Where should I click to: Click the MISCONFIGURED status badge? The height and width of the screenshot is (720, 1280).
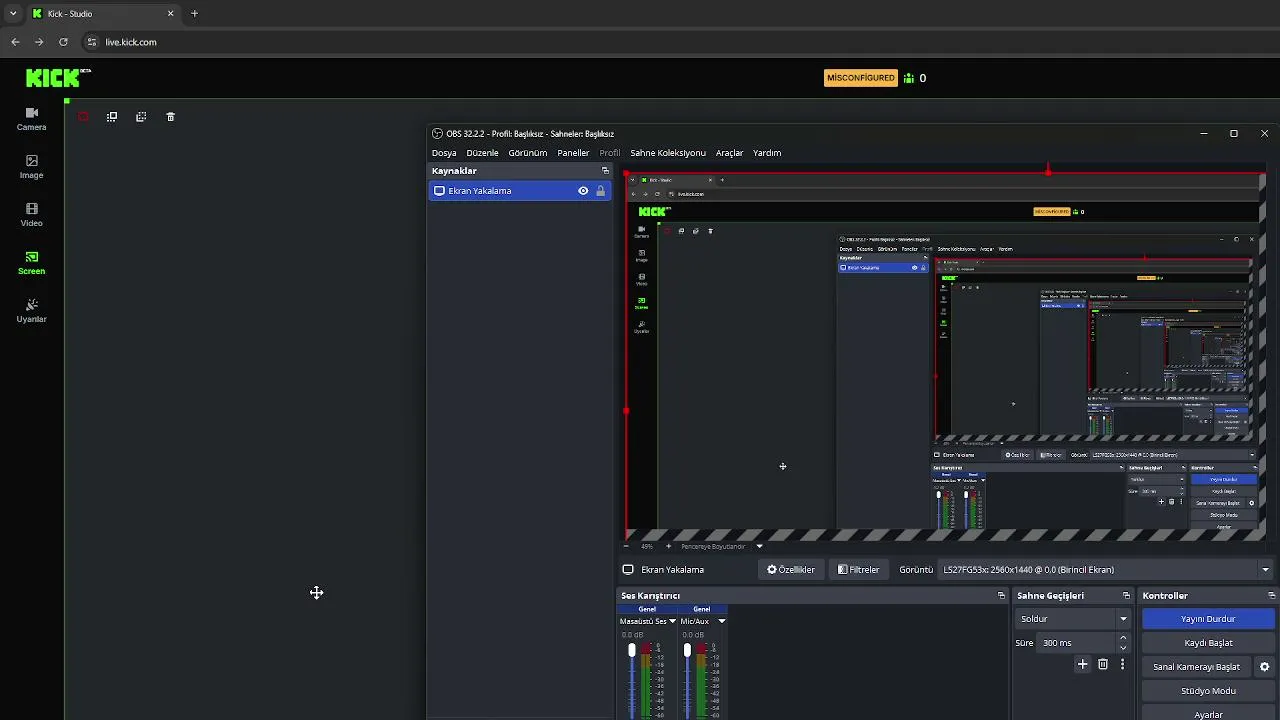(860, 78)
